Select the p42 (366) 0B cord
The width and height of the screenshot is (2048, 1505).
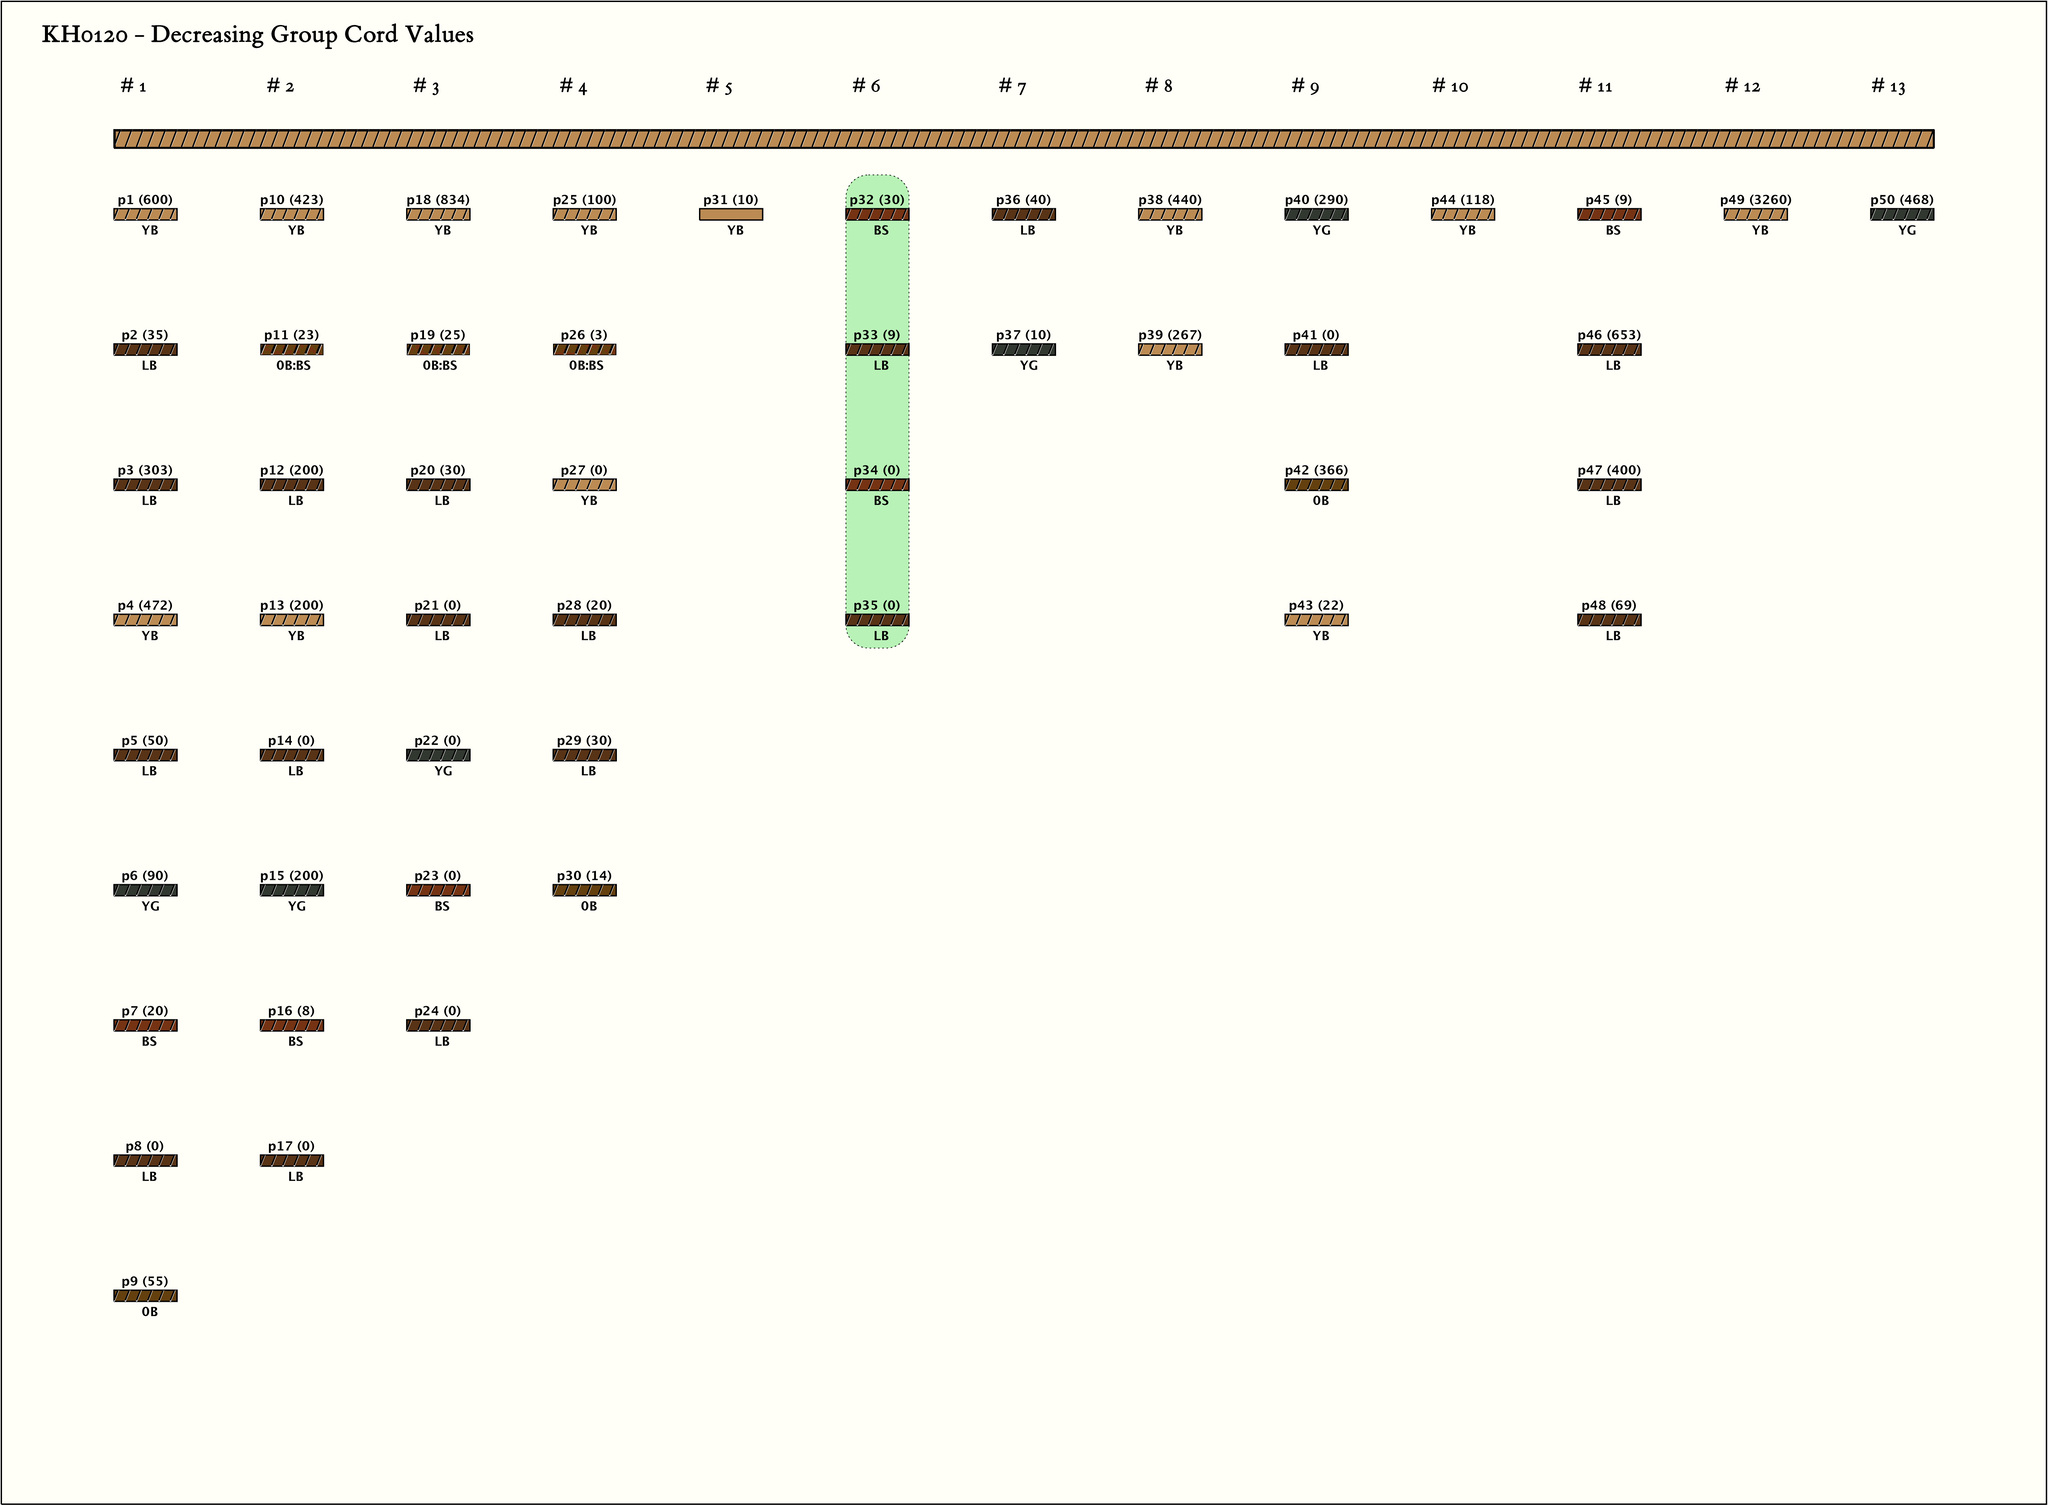1316,485
